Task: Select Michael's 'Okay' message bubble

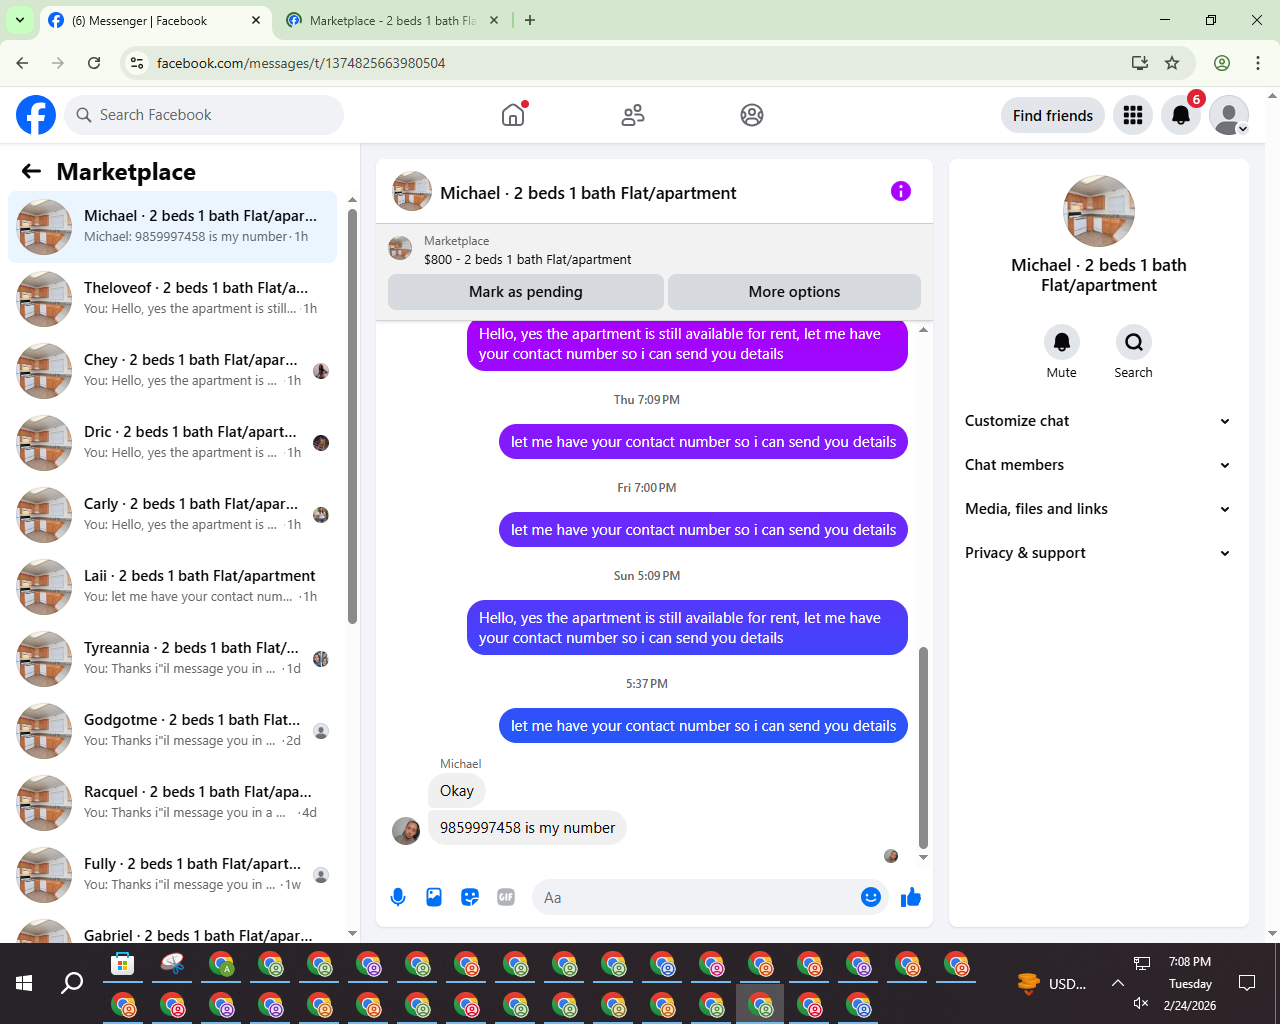Action: point(457,791)
